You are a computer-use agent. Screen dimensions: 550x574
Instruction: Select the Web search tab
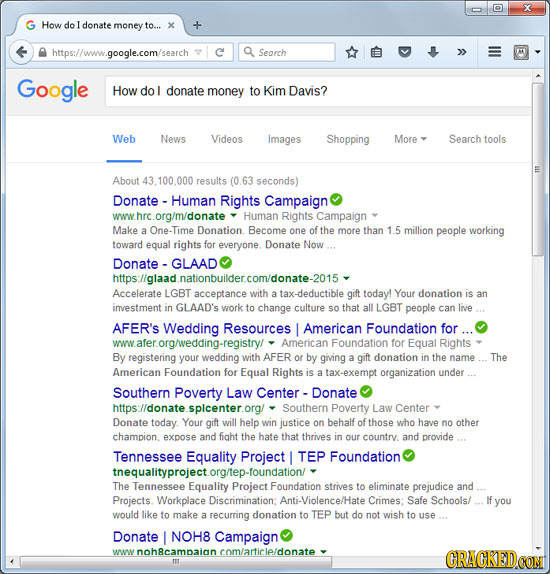[124, 139]
